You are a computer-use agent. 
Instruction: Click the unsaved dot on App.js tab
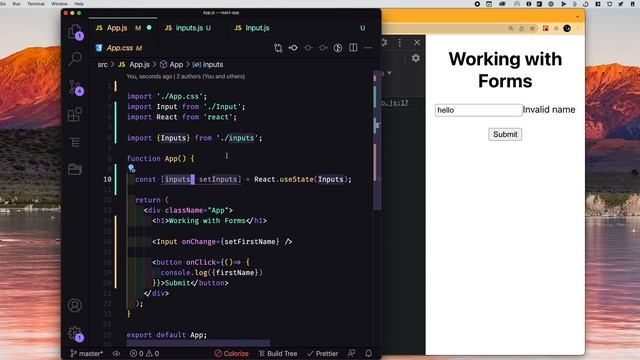149,28
